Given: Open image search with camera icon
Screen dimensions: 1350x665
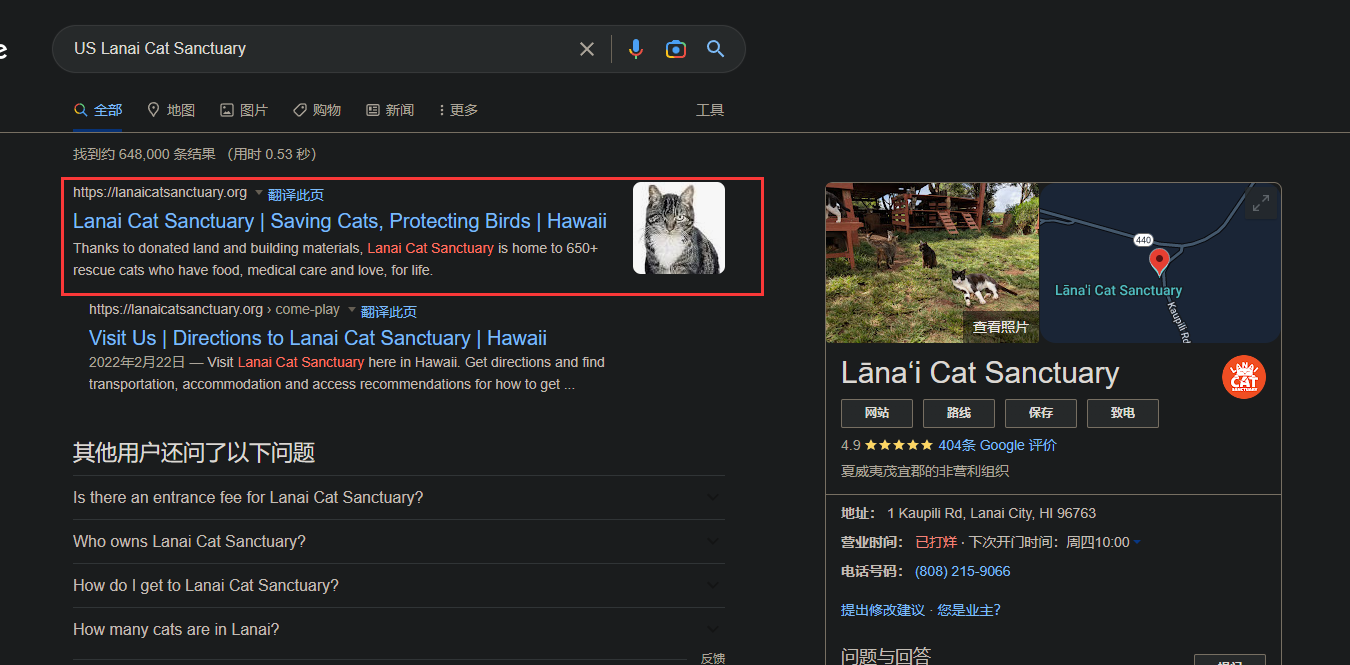Looking at the screenshot, I should [x=676, y=49].
